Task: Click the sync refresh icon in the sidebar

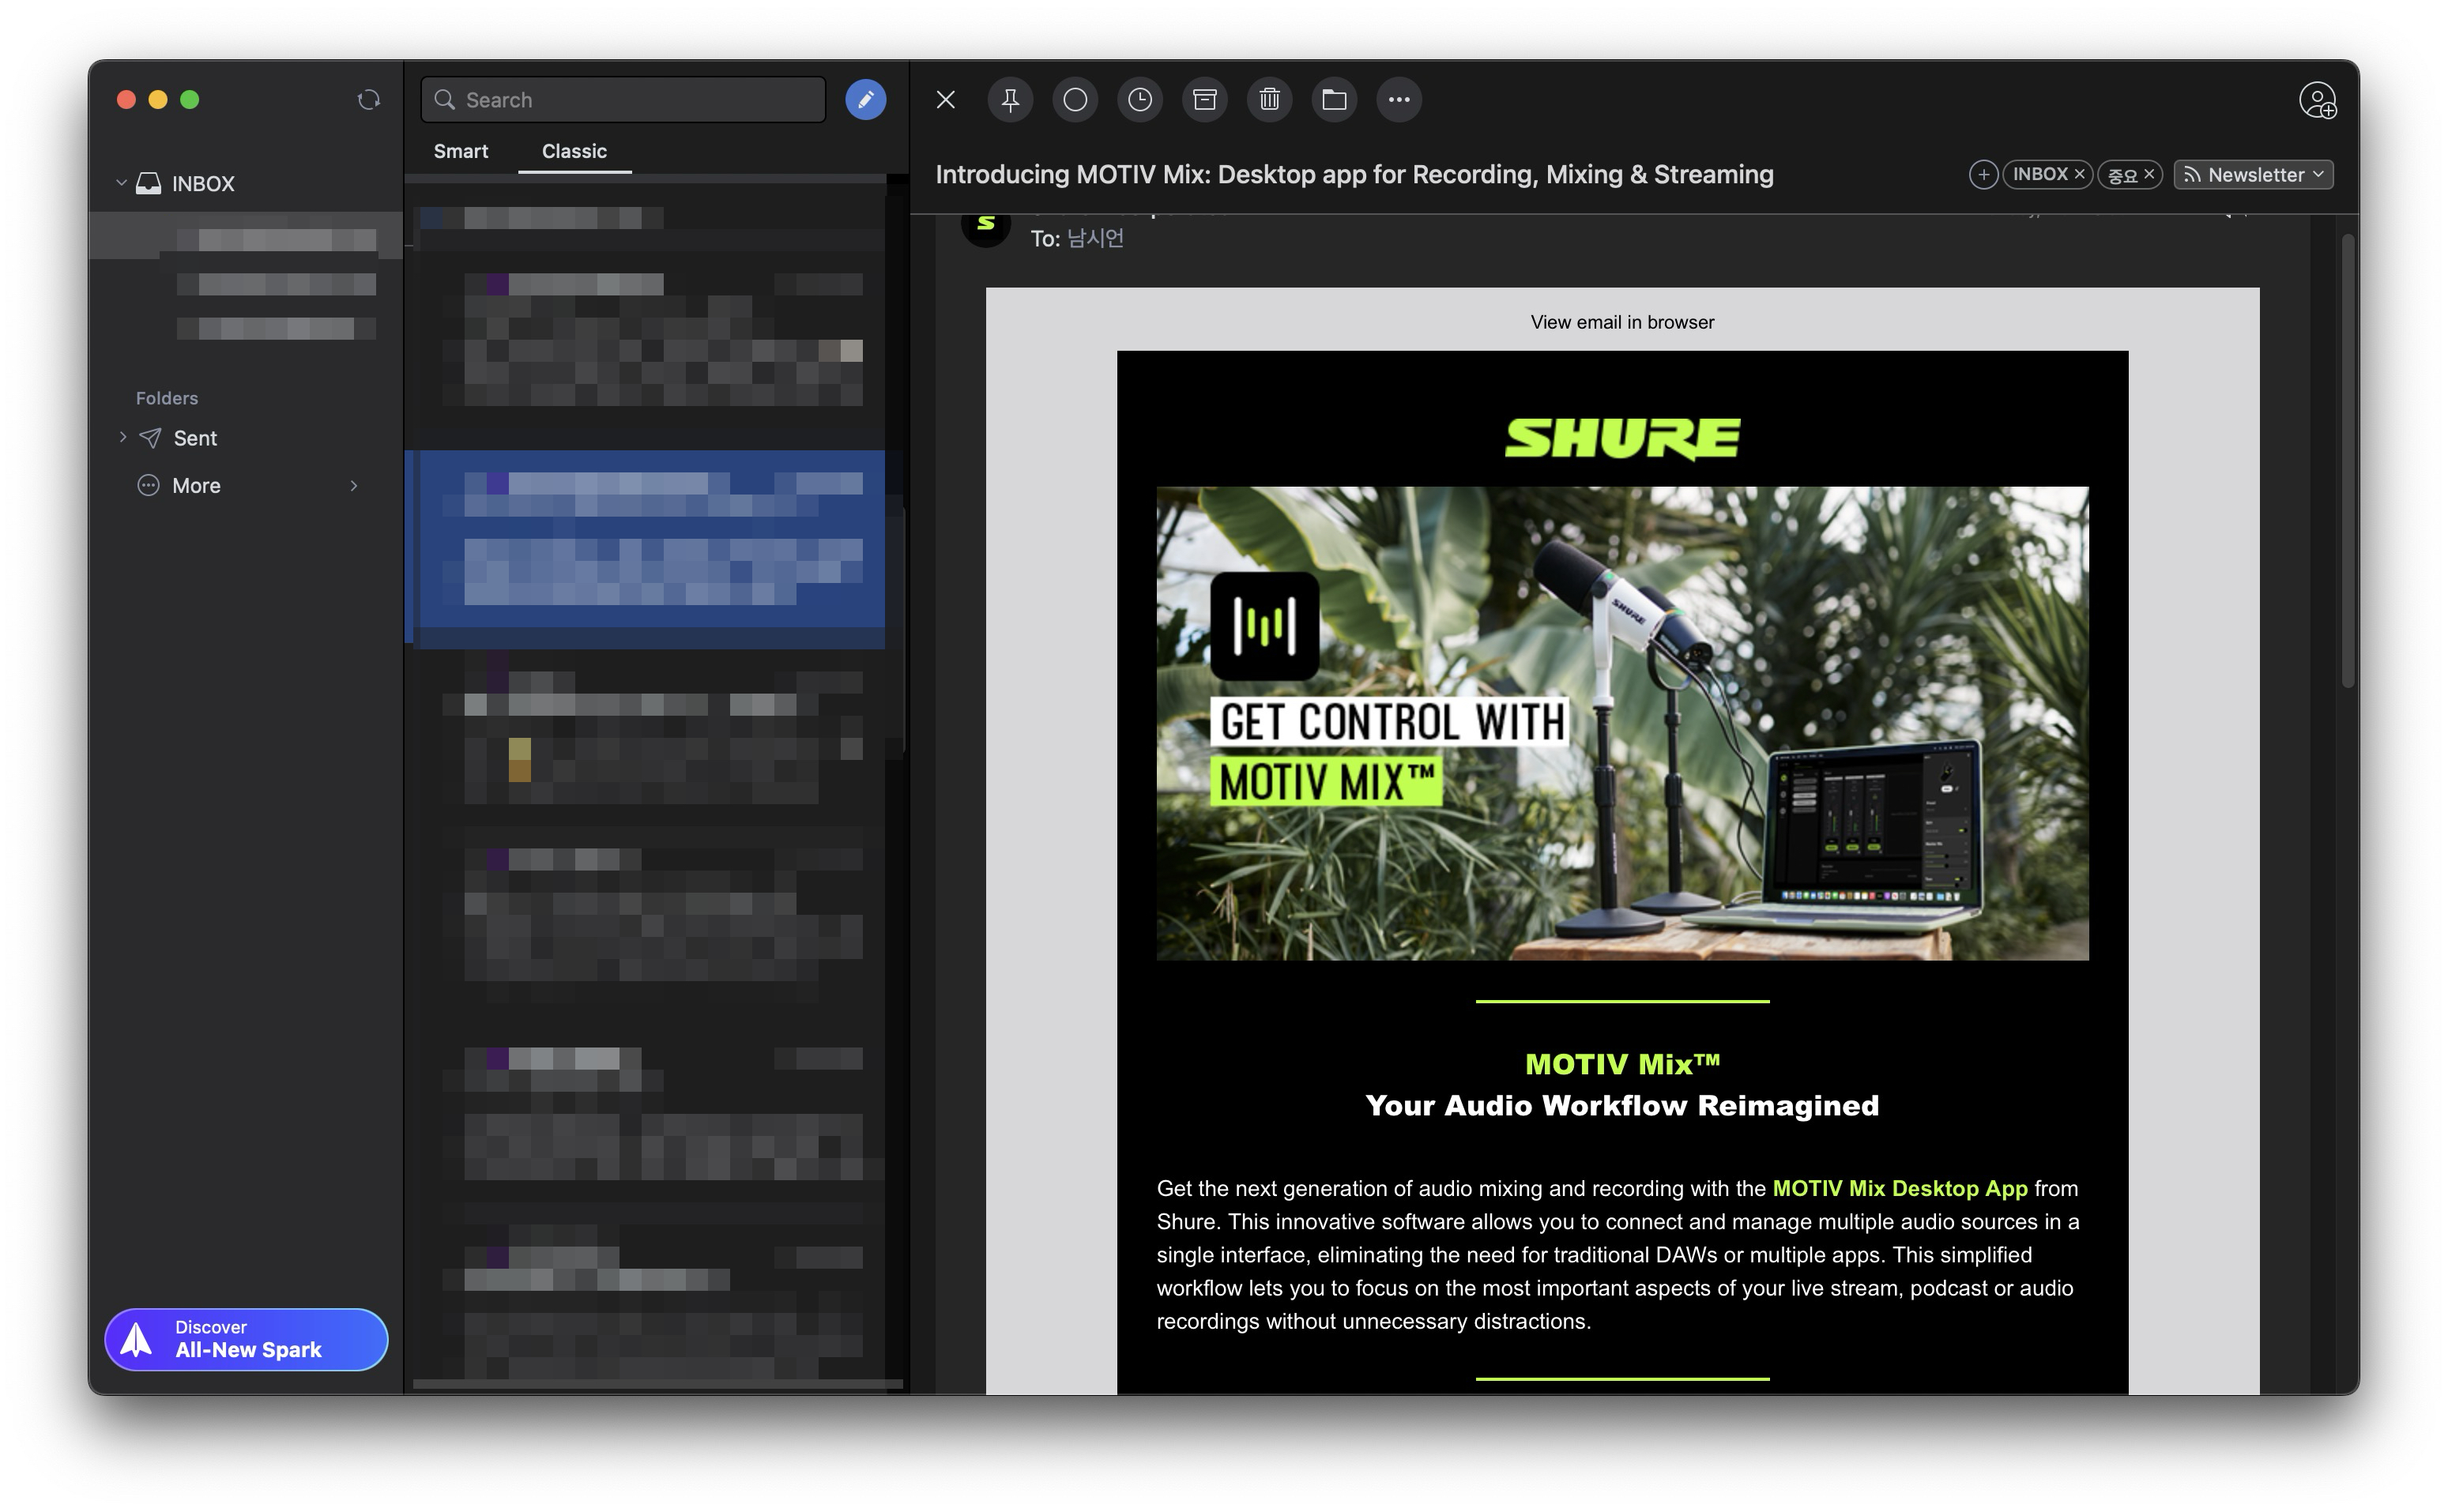Action: pyautogui.click(x=369, y=99)
